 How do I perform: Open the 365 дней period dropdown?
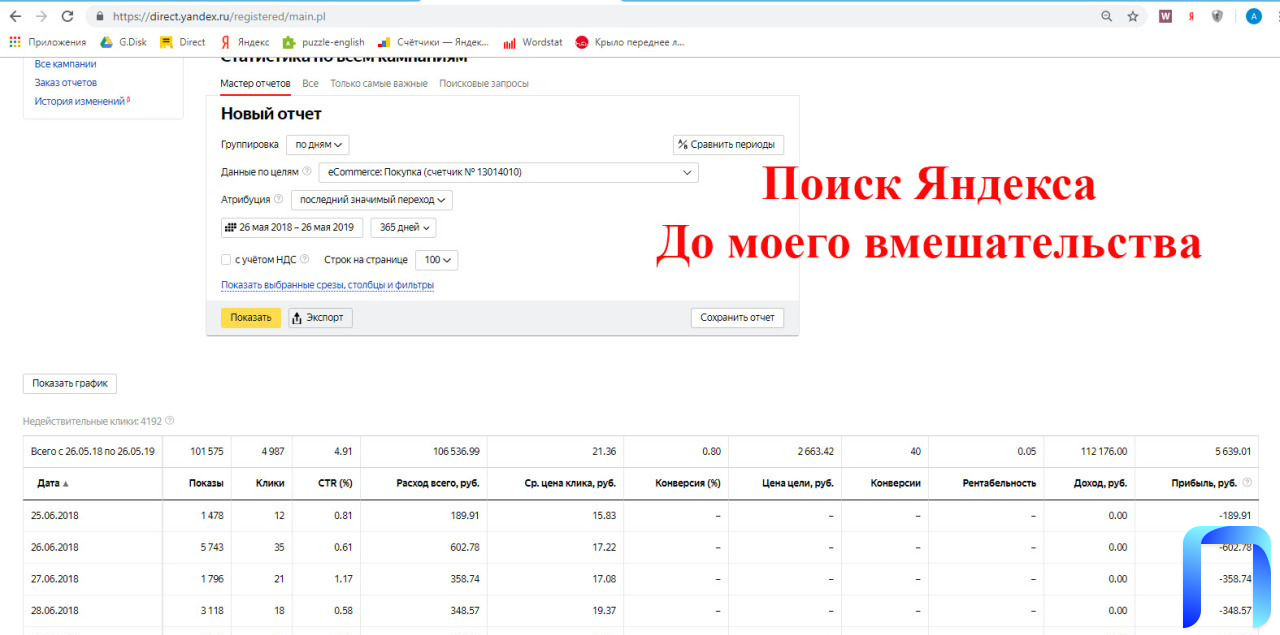pos(403,227)
